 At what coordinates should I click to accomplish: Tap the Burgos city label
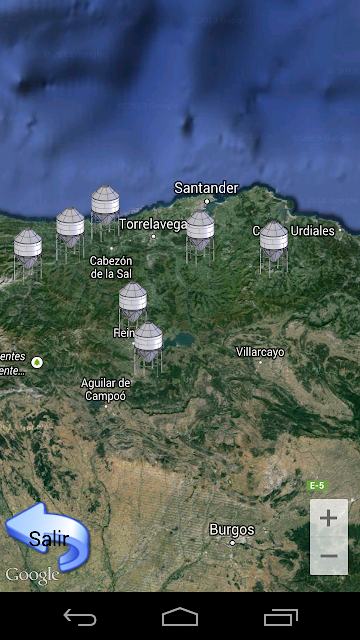pos(232,530)
